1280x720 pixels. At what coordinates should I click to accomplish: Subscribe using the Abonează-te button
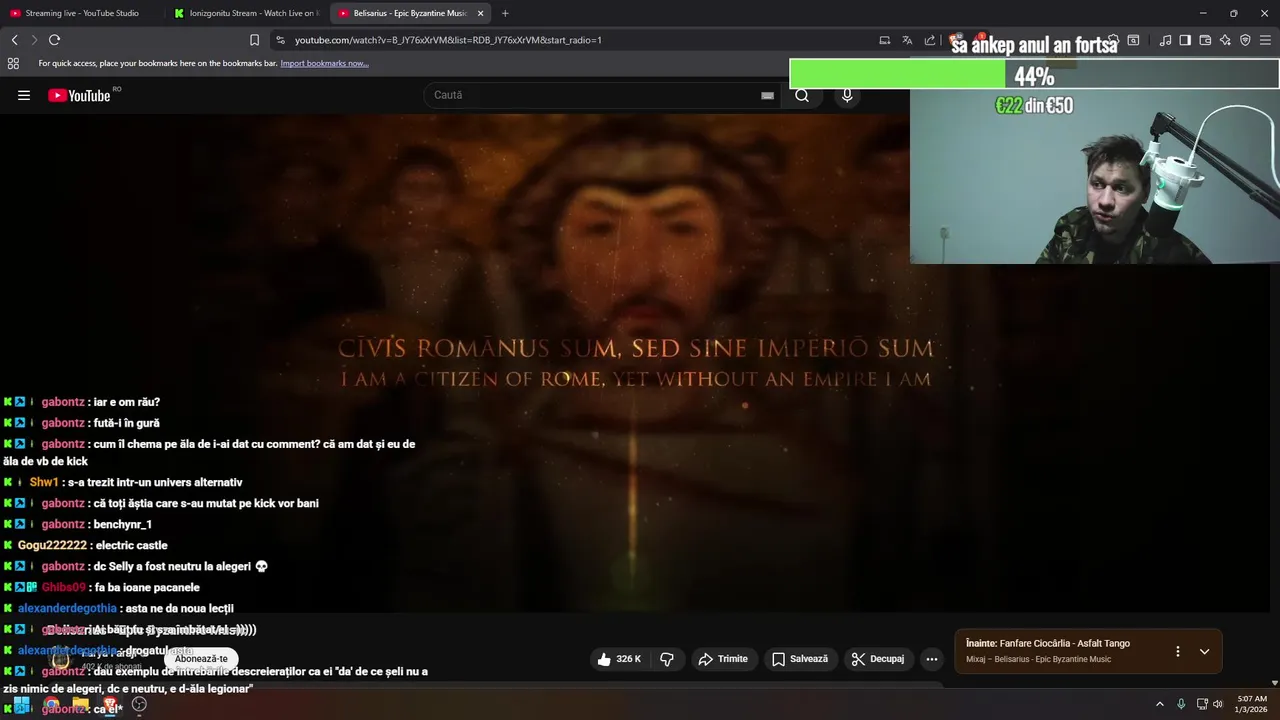point(201,659)
